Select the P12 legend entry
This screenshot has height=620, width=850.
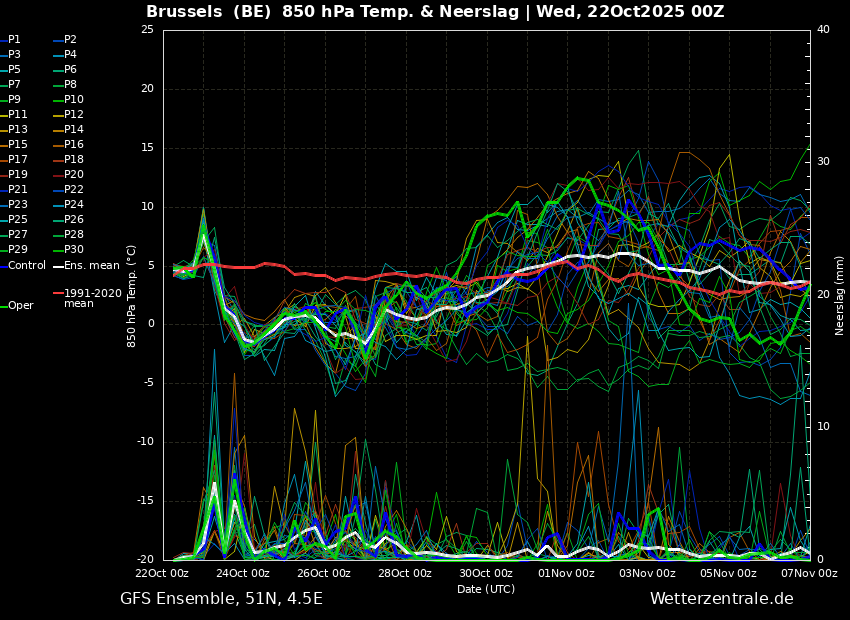(74, 115)
